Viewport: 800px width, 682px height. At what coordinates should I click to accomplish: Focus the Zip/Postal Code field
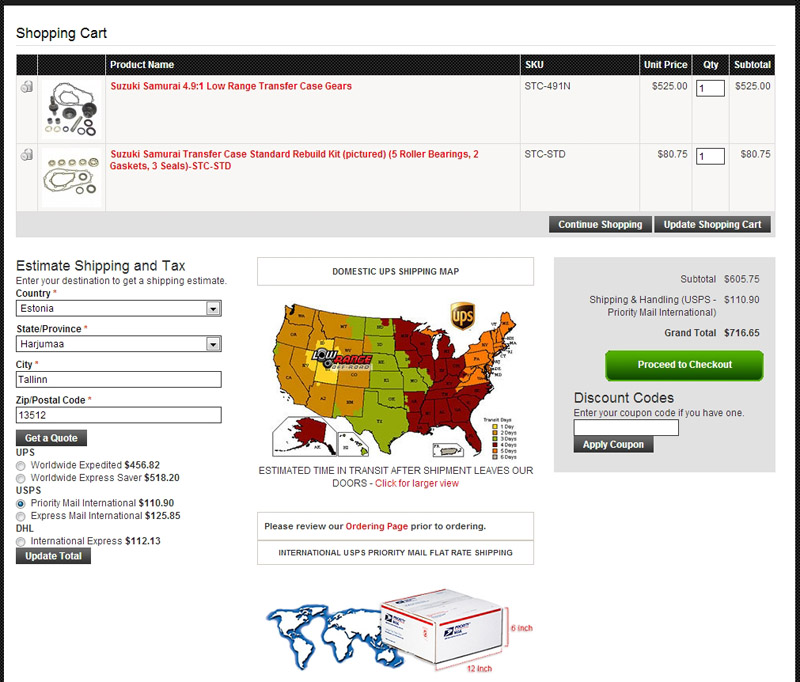pos(118,415)
